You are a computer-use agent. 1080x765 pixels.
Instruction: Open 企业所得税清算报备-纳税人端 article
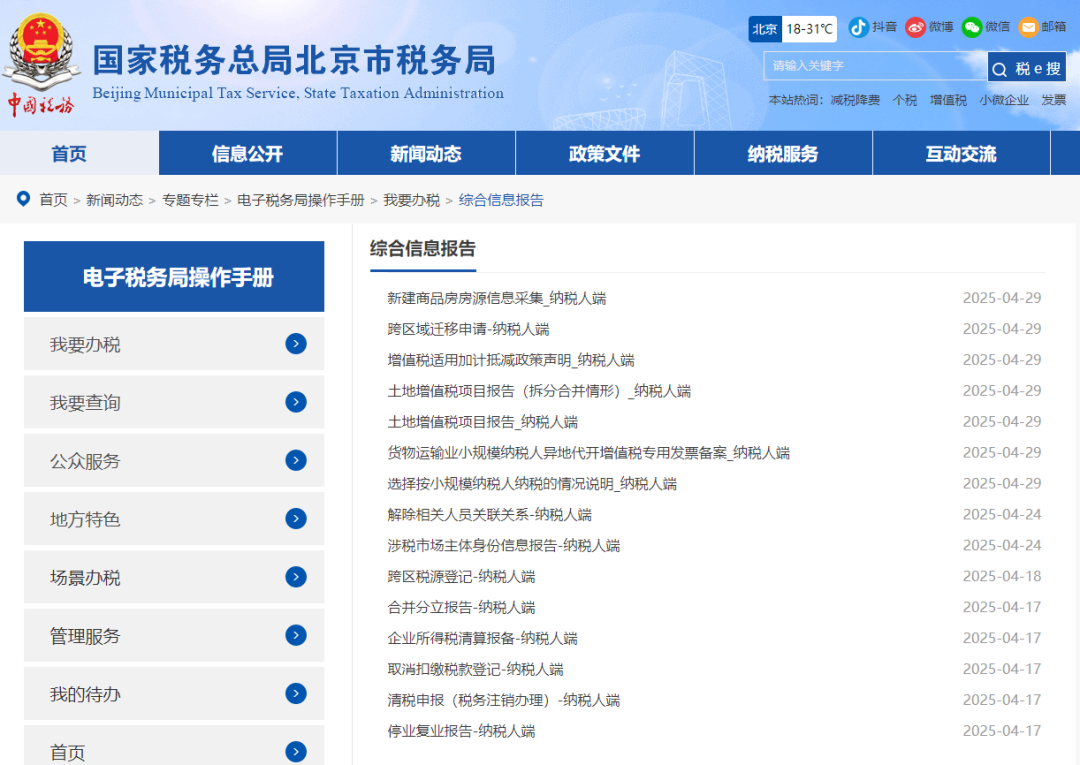pos(482,638)
